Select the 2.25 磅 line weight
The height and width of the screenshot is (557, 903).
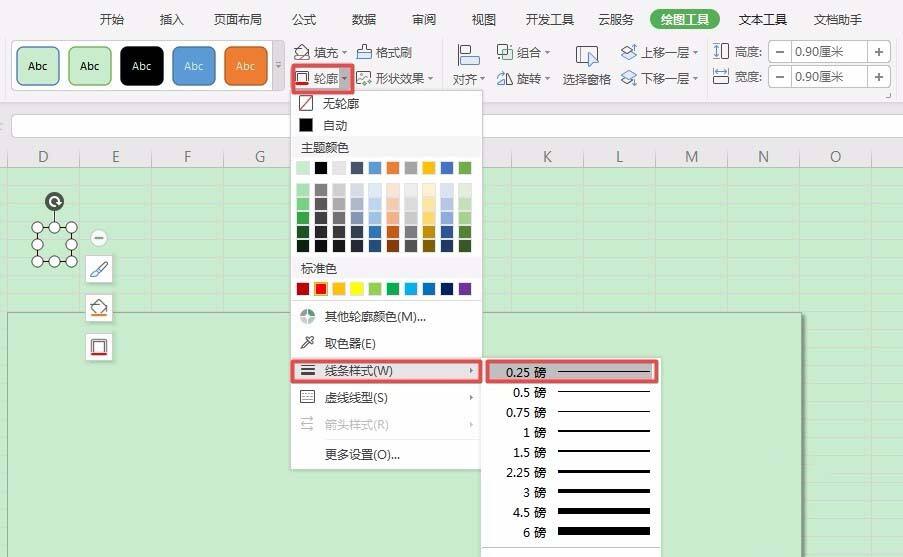coord(572,472)
